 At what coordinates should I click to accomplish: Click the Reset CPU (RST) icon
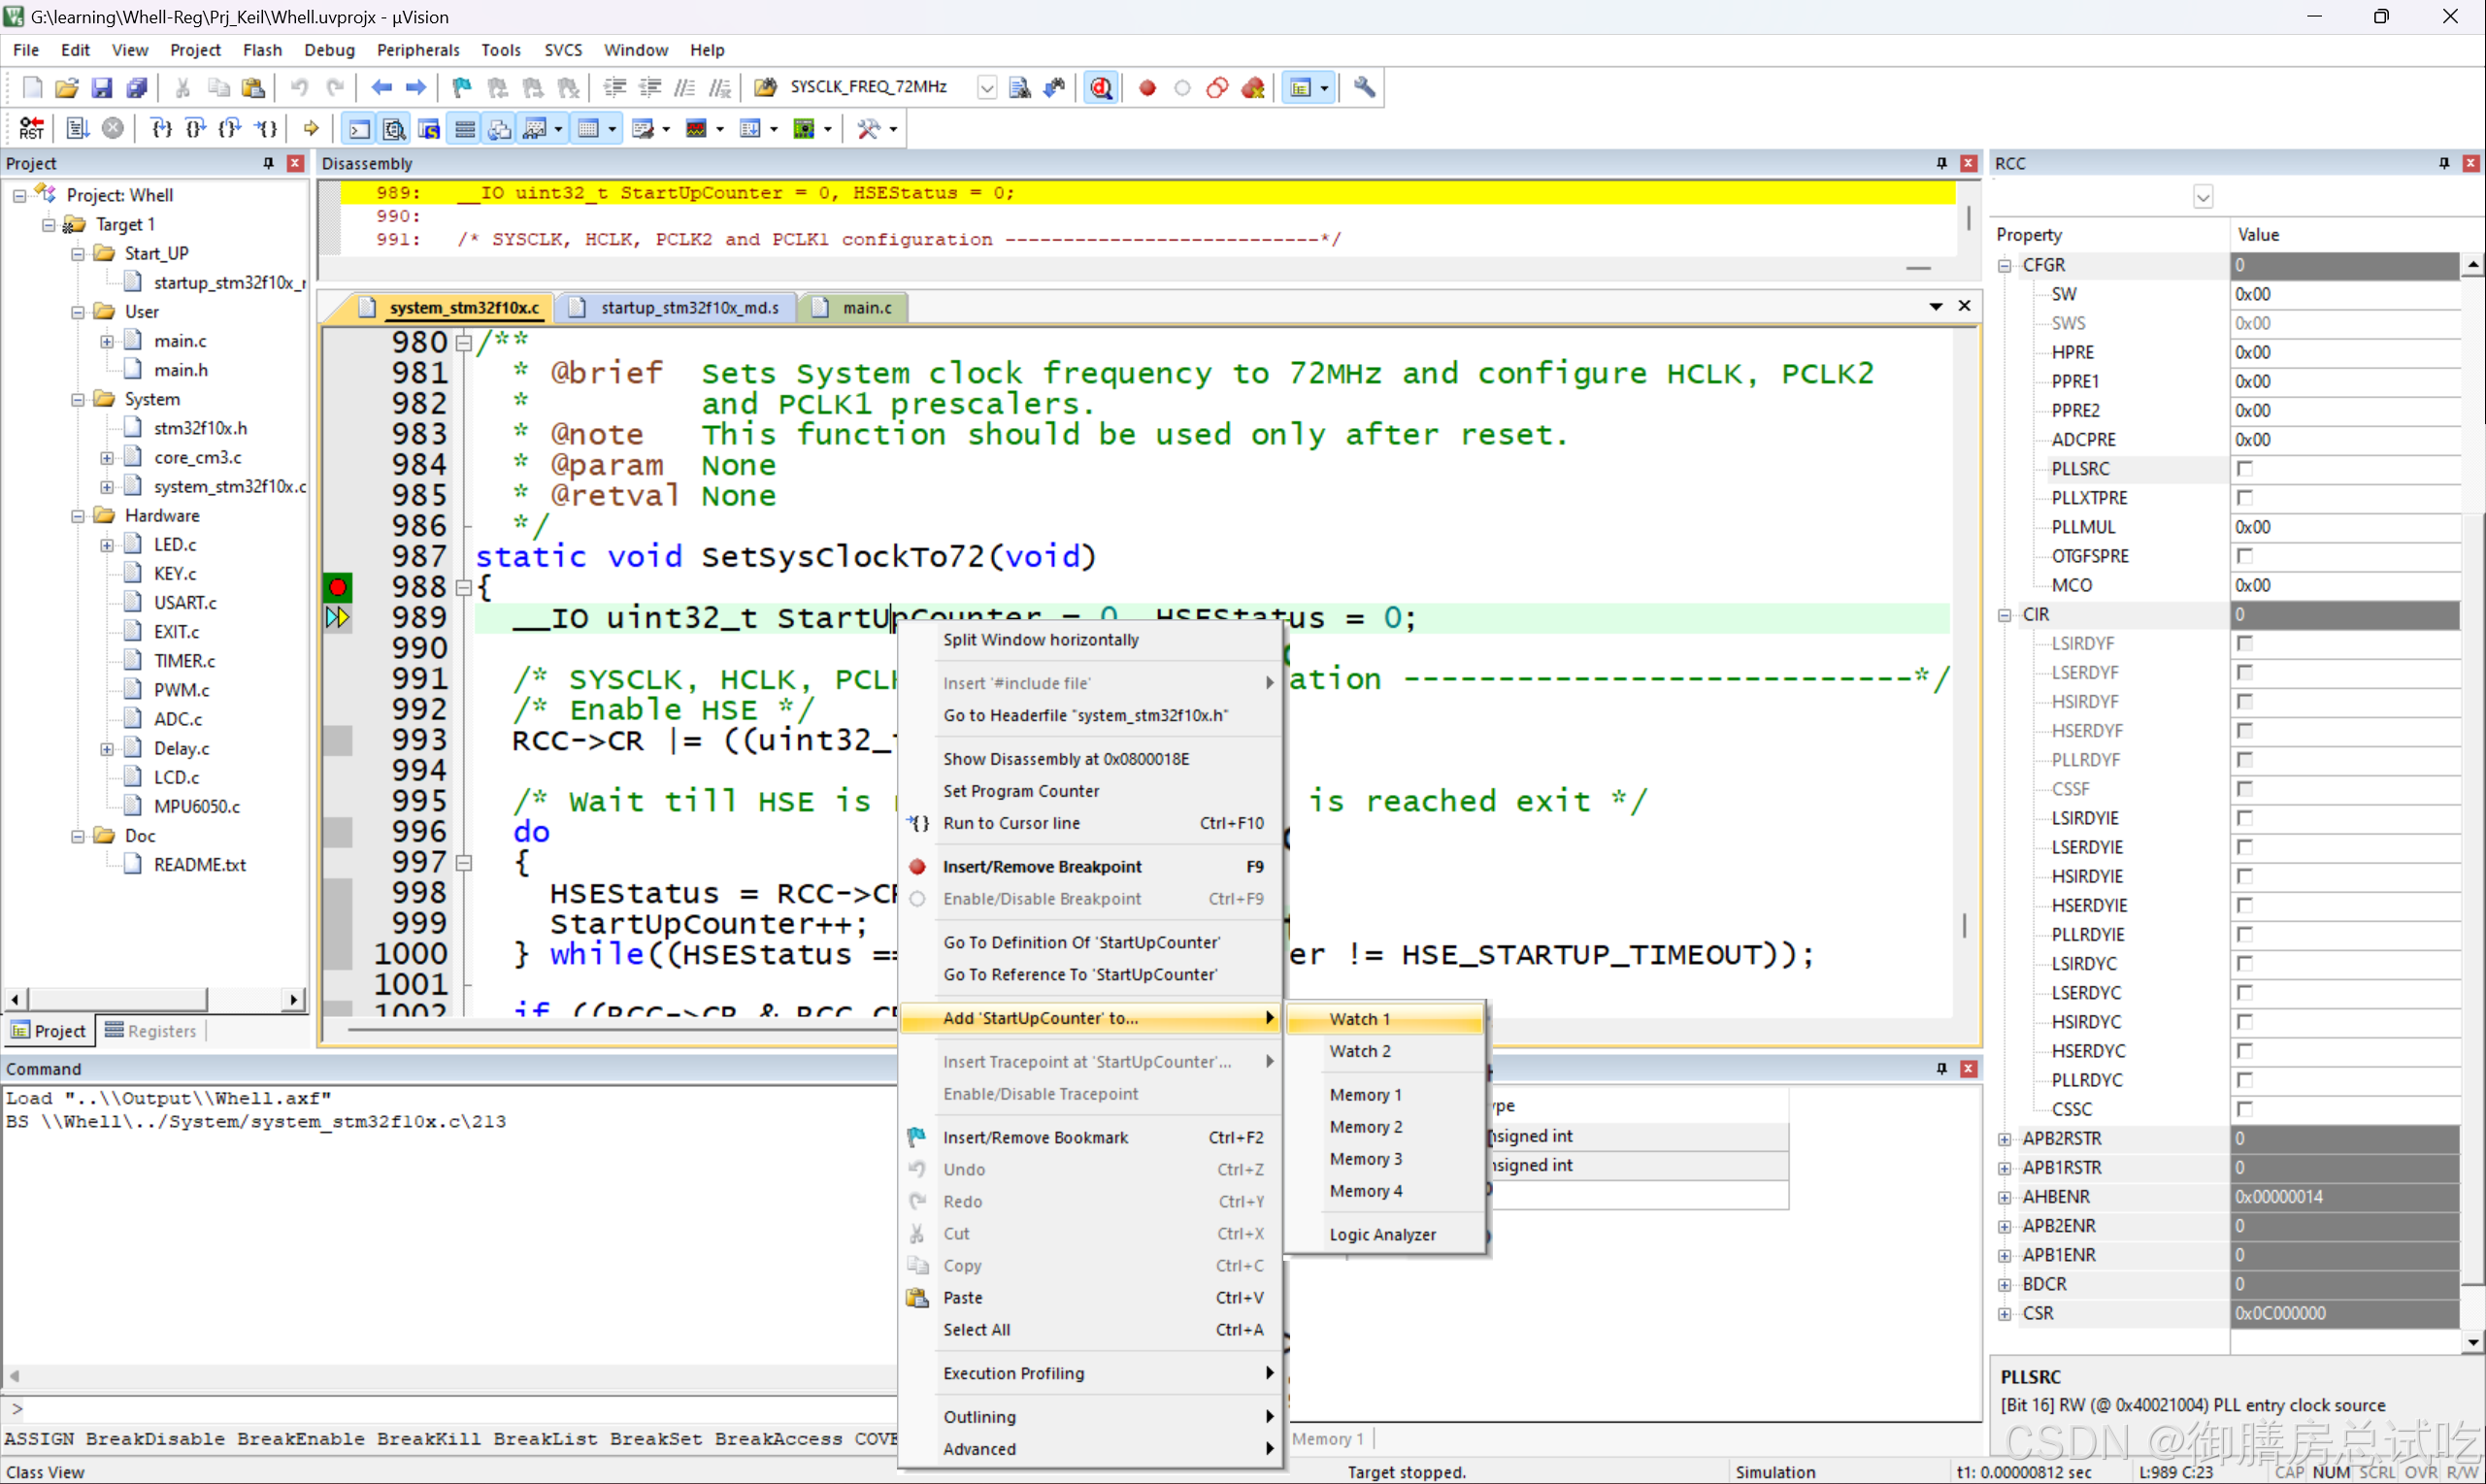click(31, 128)
